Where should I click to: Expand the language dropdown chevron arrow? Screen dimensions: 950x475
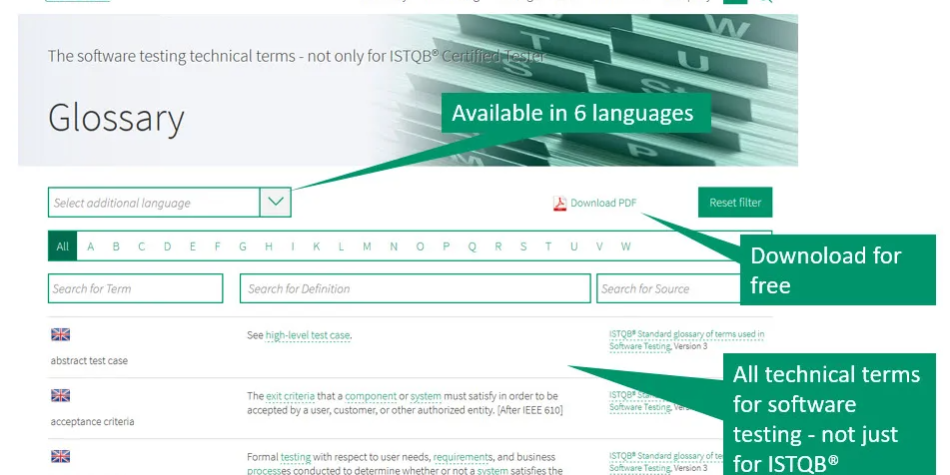tap(276, 202)
